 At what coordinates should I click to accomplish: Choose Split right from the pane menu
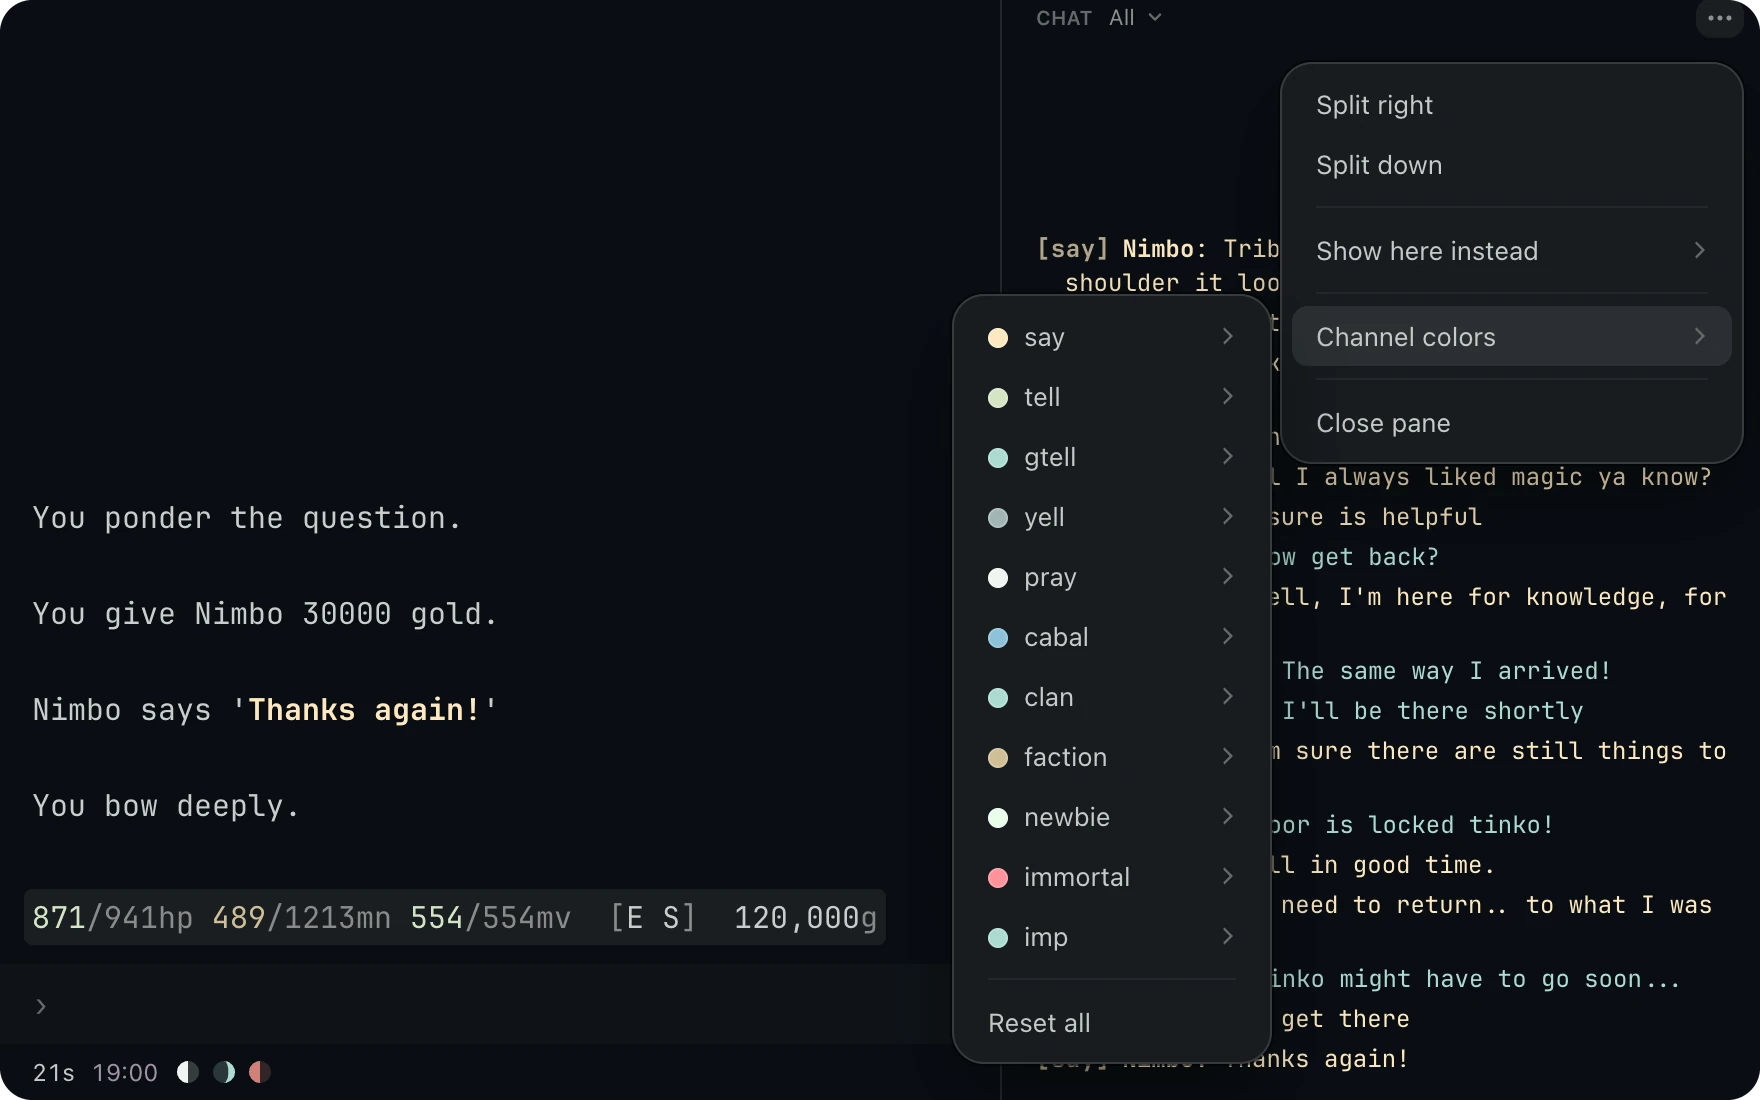1511,105
